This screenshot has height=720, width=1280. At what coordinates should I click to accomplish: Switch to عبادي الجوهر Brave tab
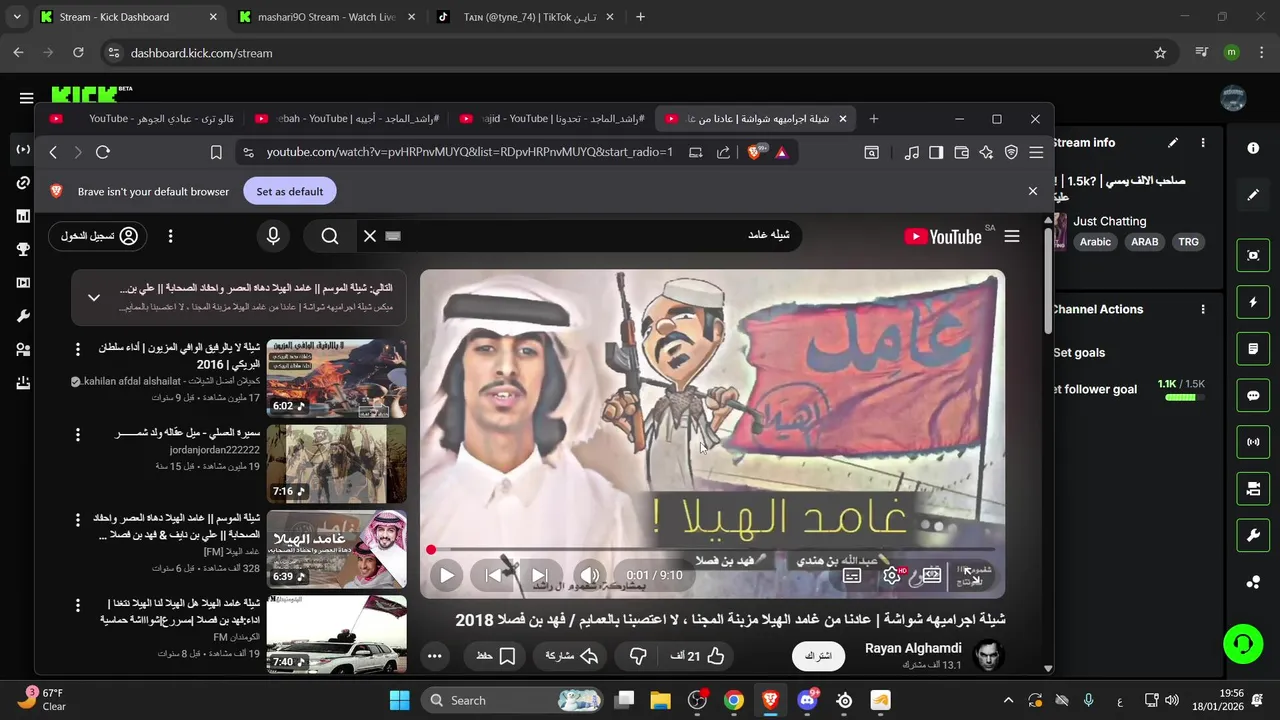pos(142,119)
